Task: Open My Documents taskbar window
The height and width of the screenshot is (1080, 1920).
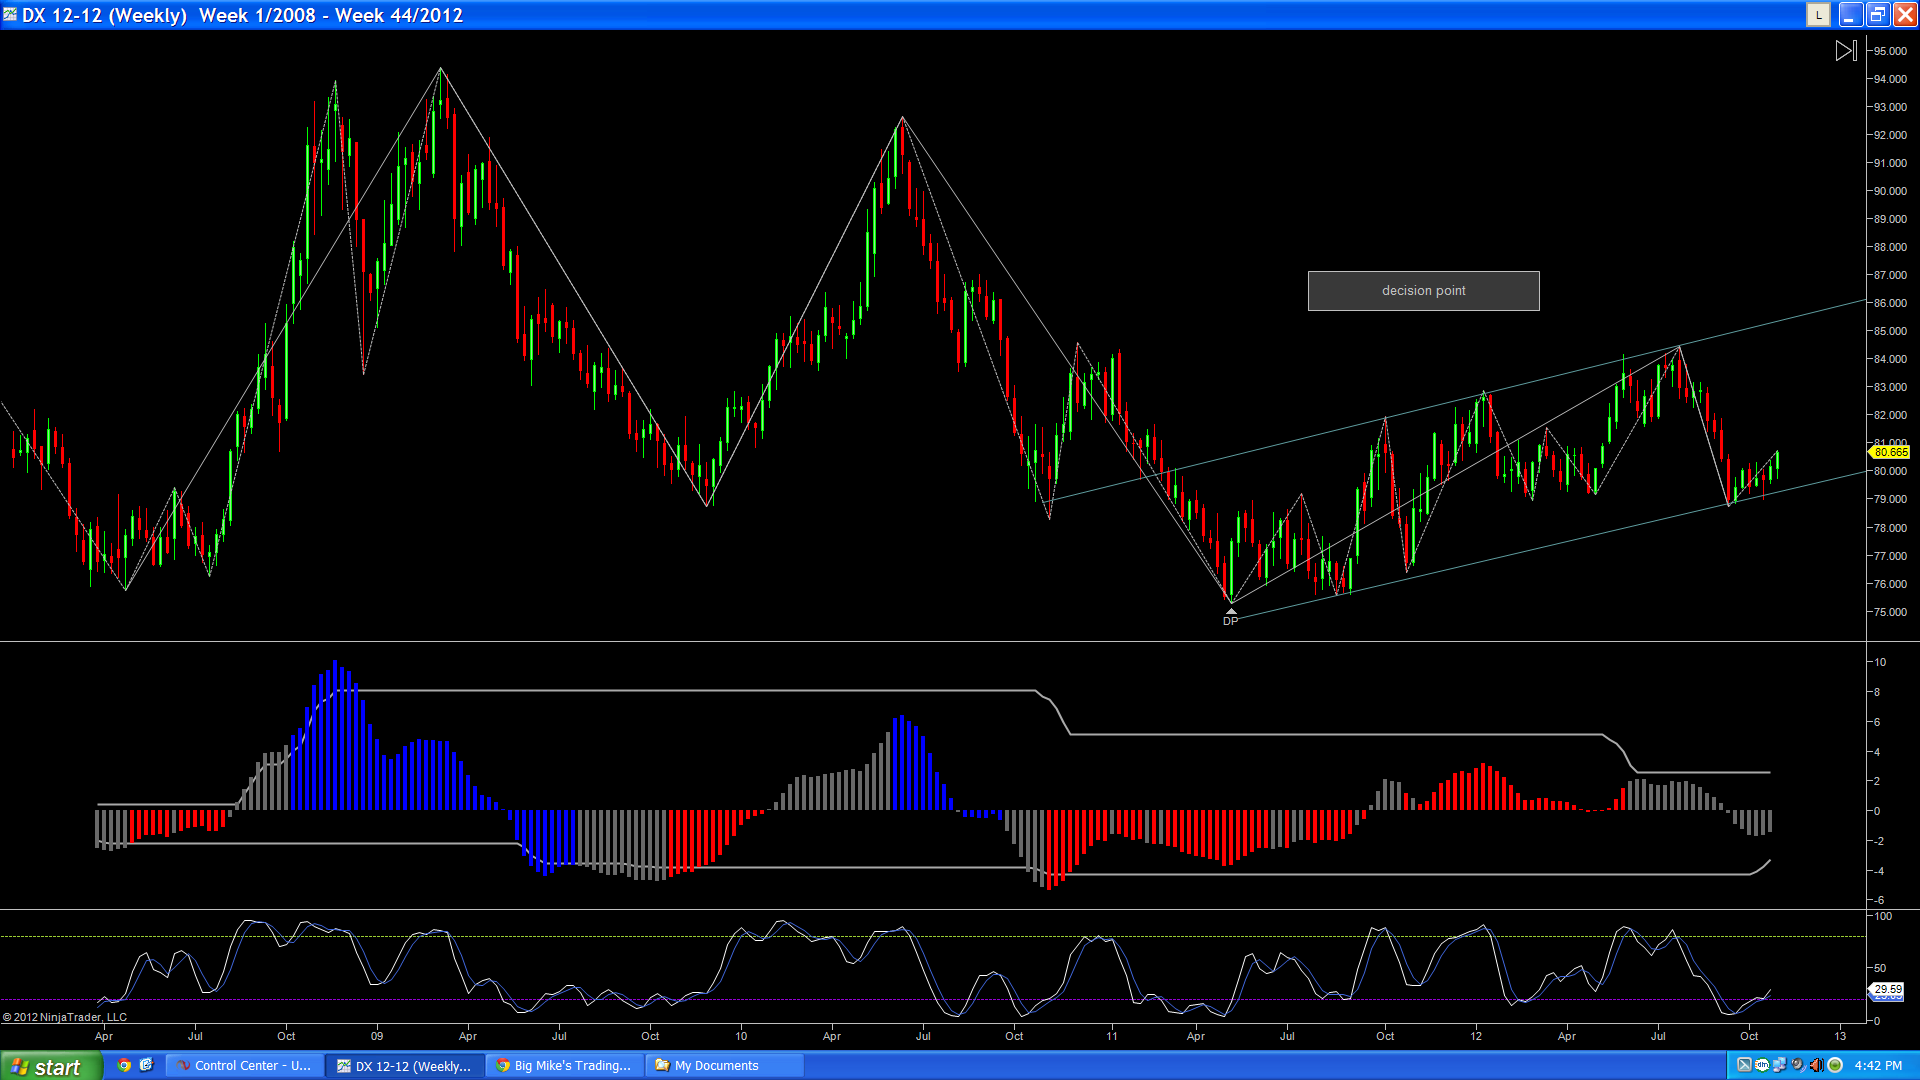Action: pyautogui.click(x=725, y=1066)
